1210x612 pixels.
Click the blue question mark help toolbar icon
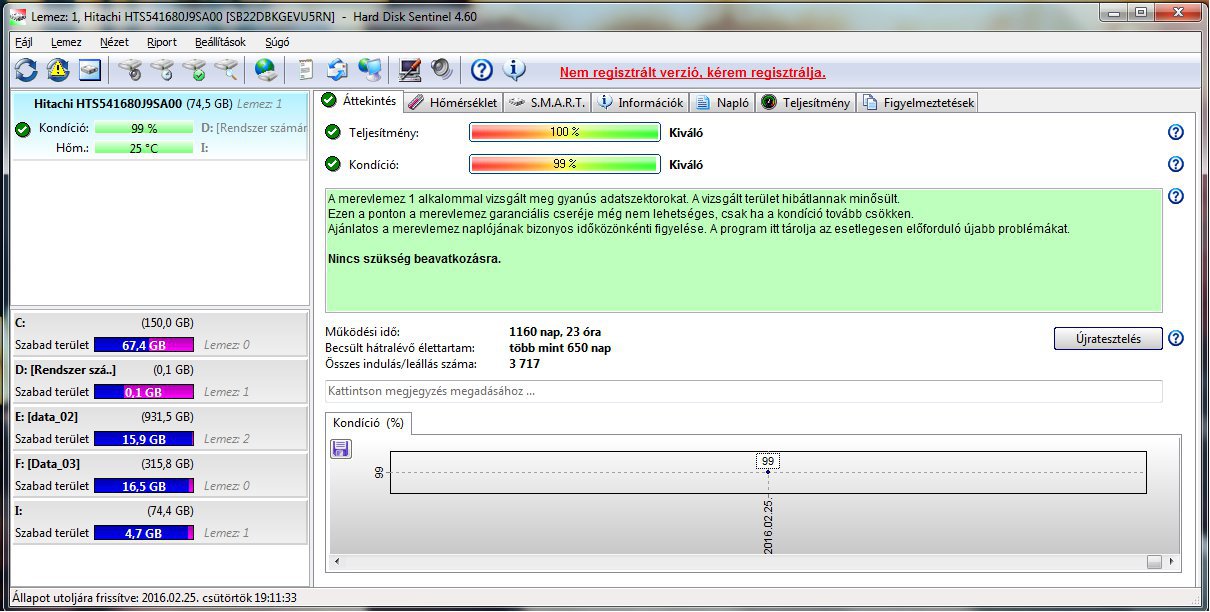point(482,70)
